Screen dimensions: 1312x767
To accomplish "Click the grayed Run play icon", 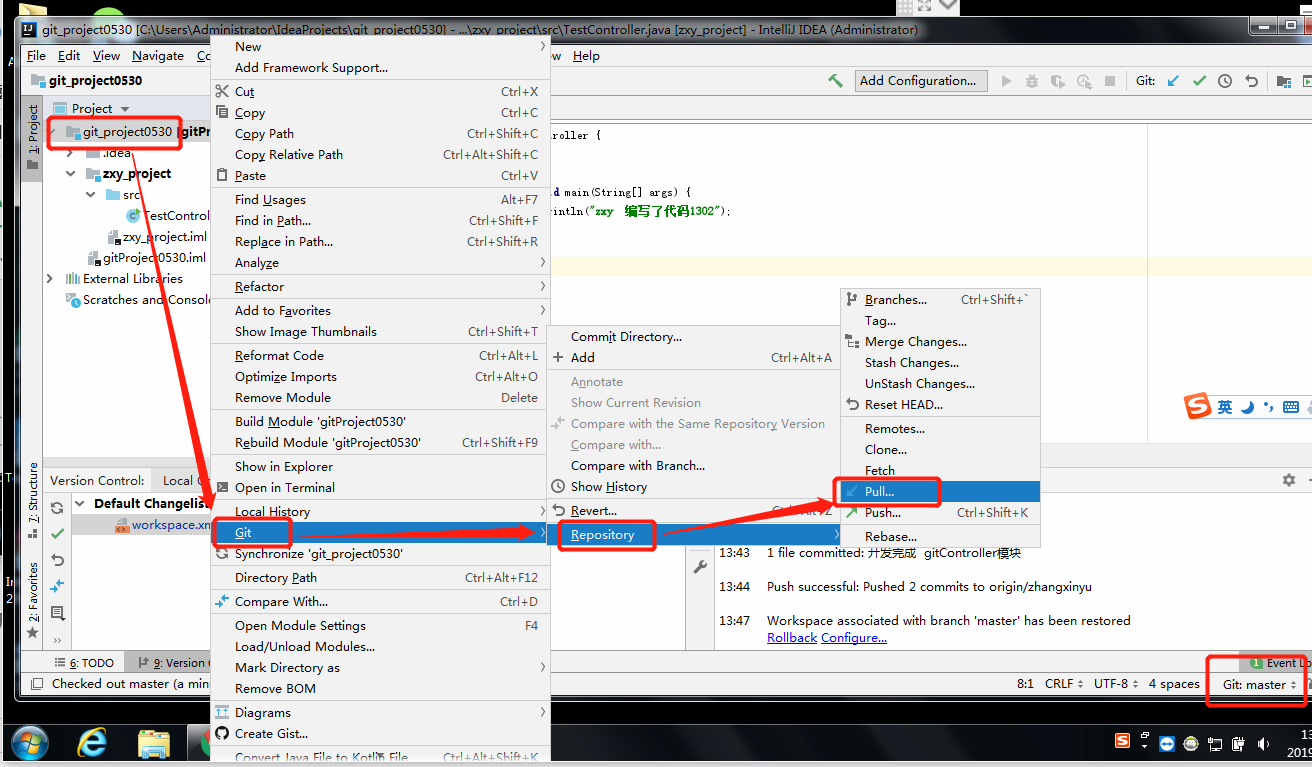I will coord(1007,81).
